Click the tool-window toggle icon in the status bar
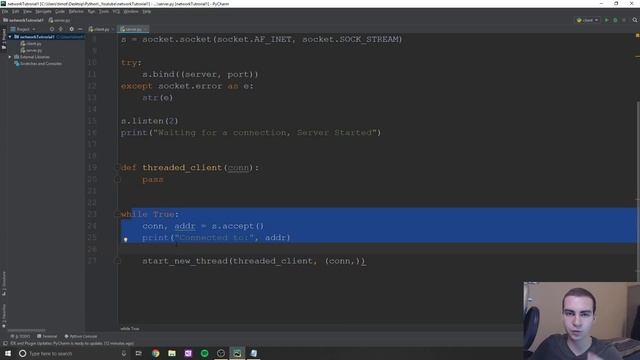640x360 pixels. tap(4, 344)
